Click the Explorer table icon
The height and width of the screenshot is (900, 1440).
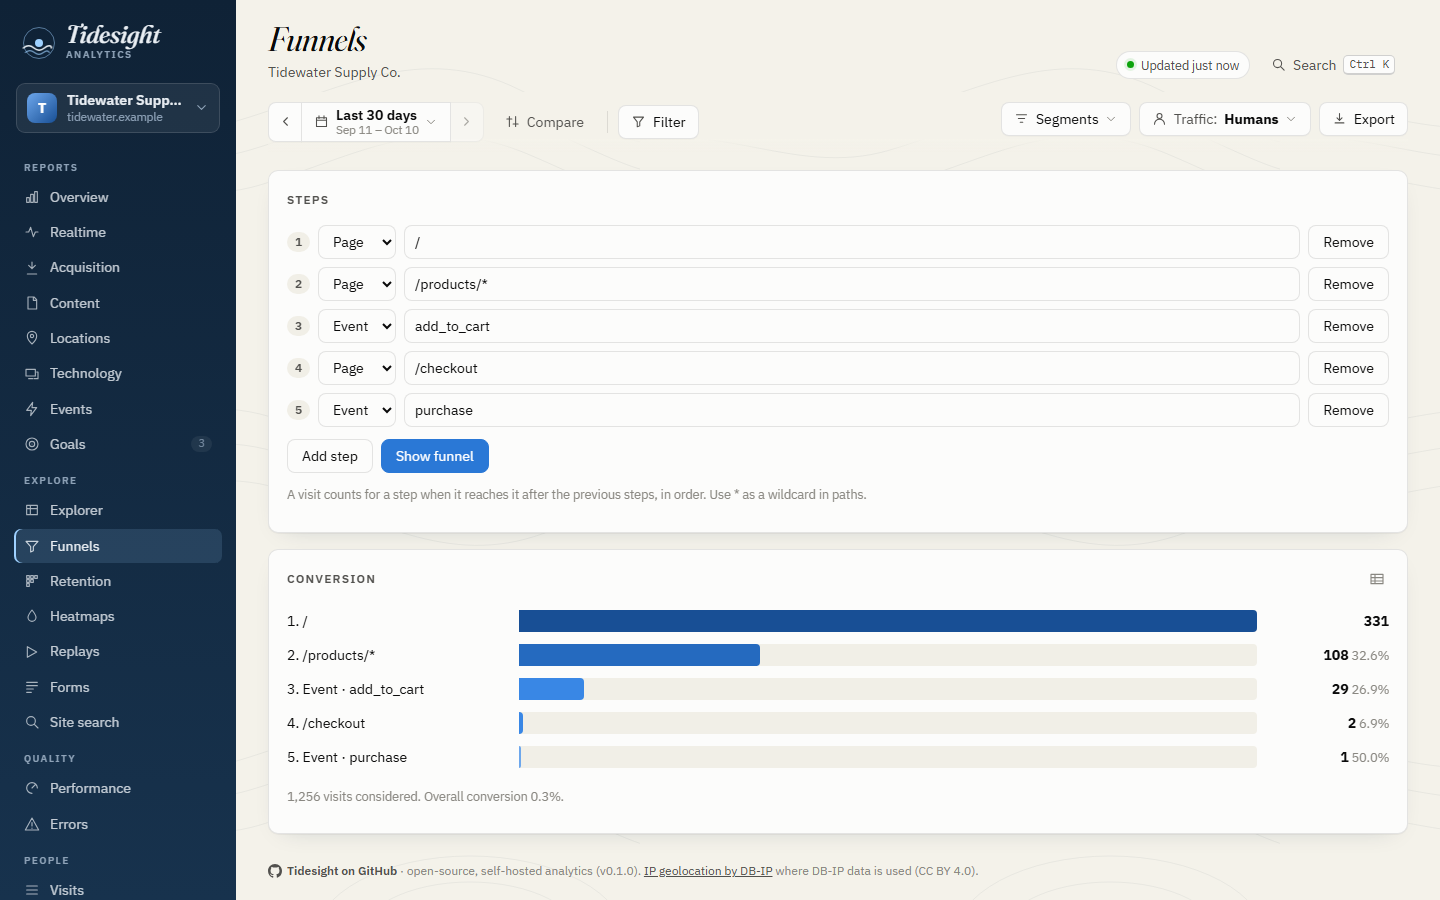[32, 510]
